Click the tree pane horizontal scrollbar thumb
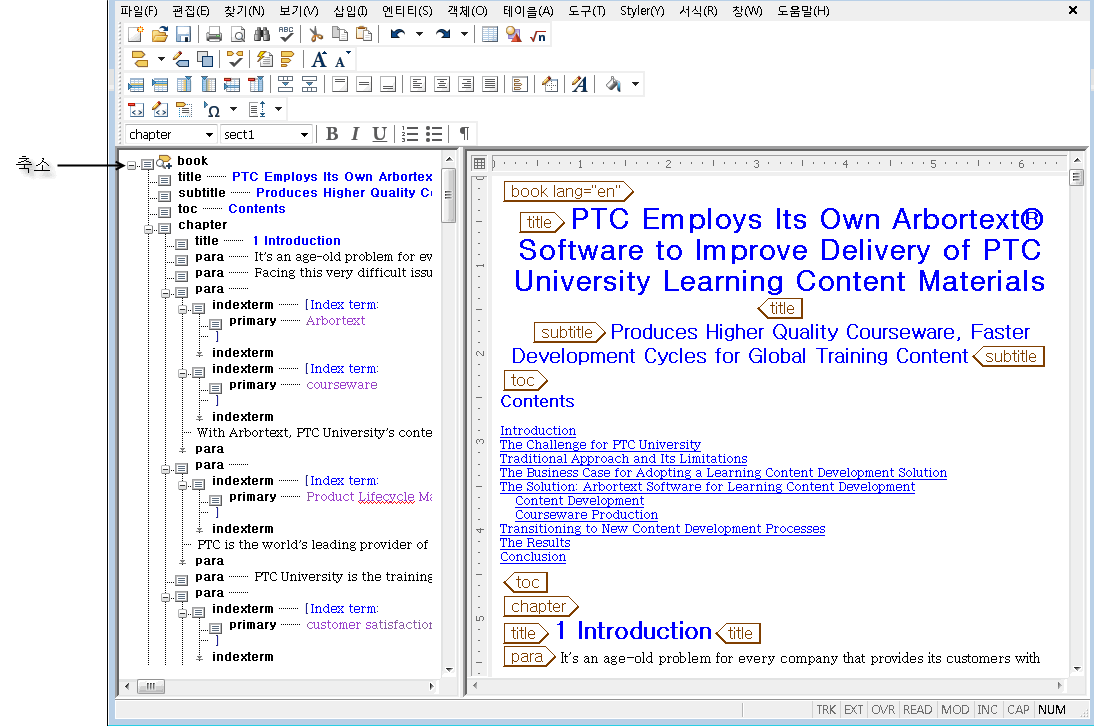The height and width of the screenshot is (726, 1094). pyautogui.click(x=151, y=686)
